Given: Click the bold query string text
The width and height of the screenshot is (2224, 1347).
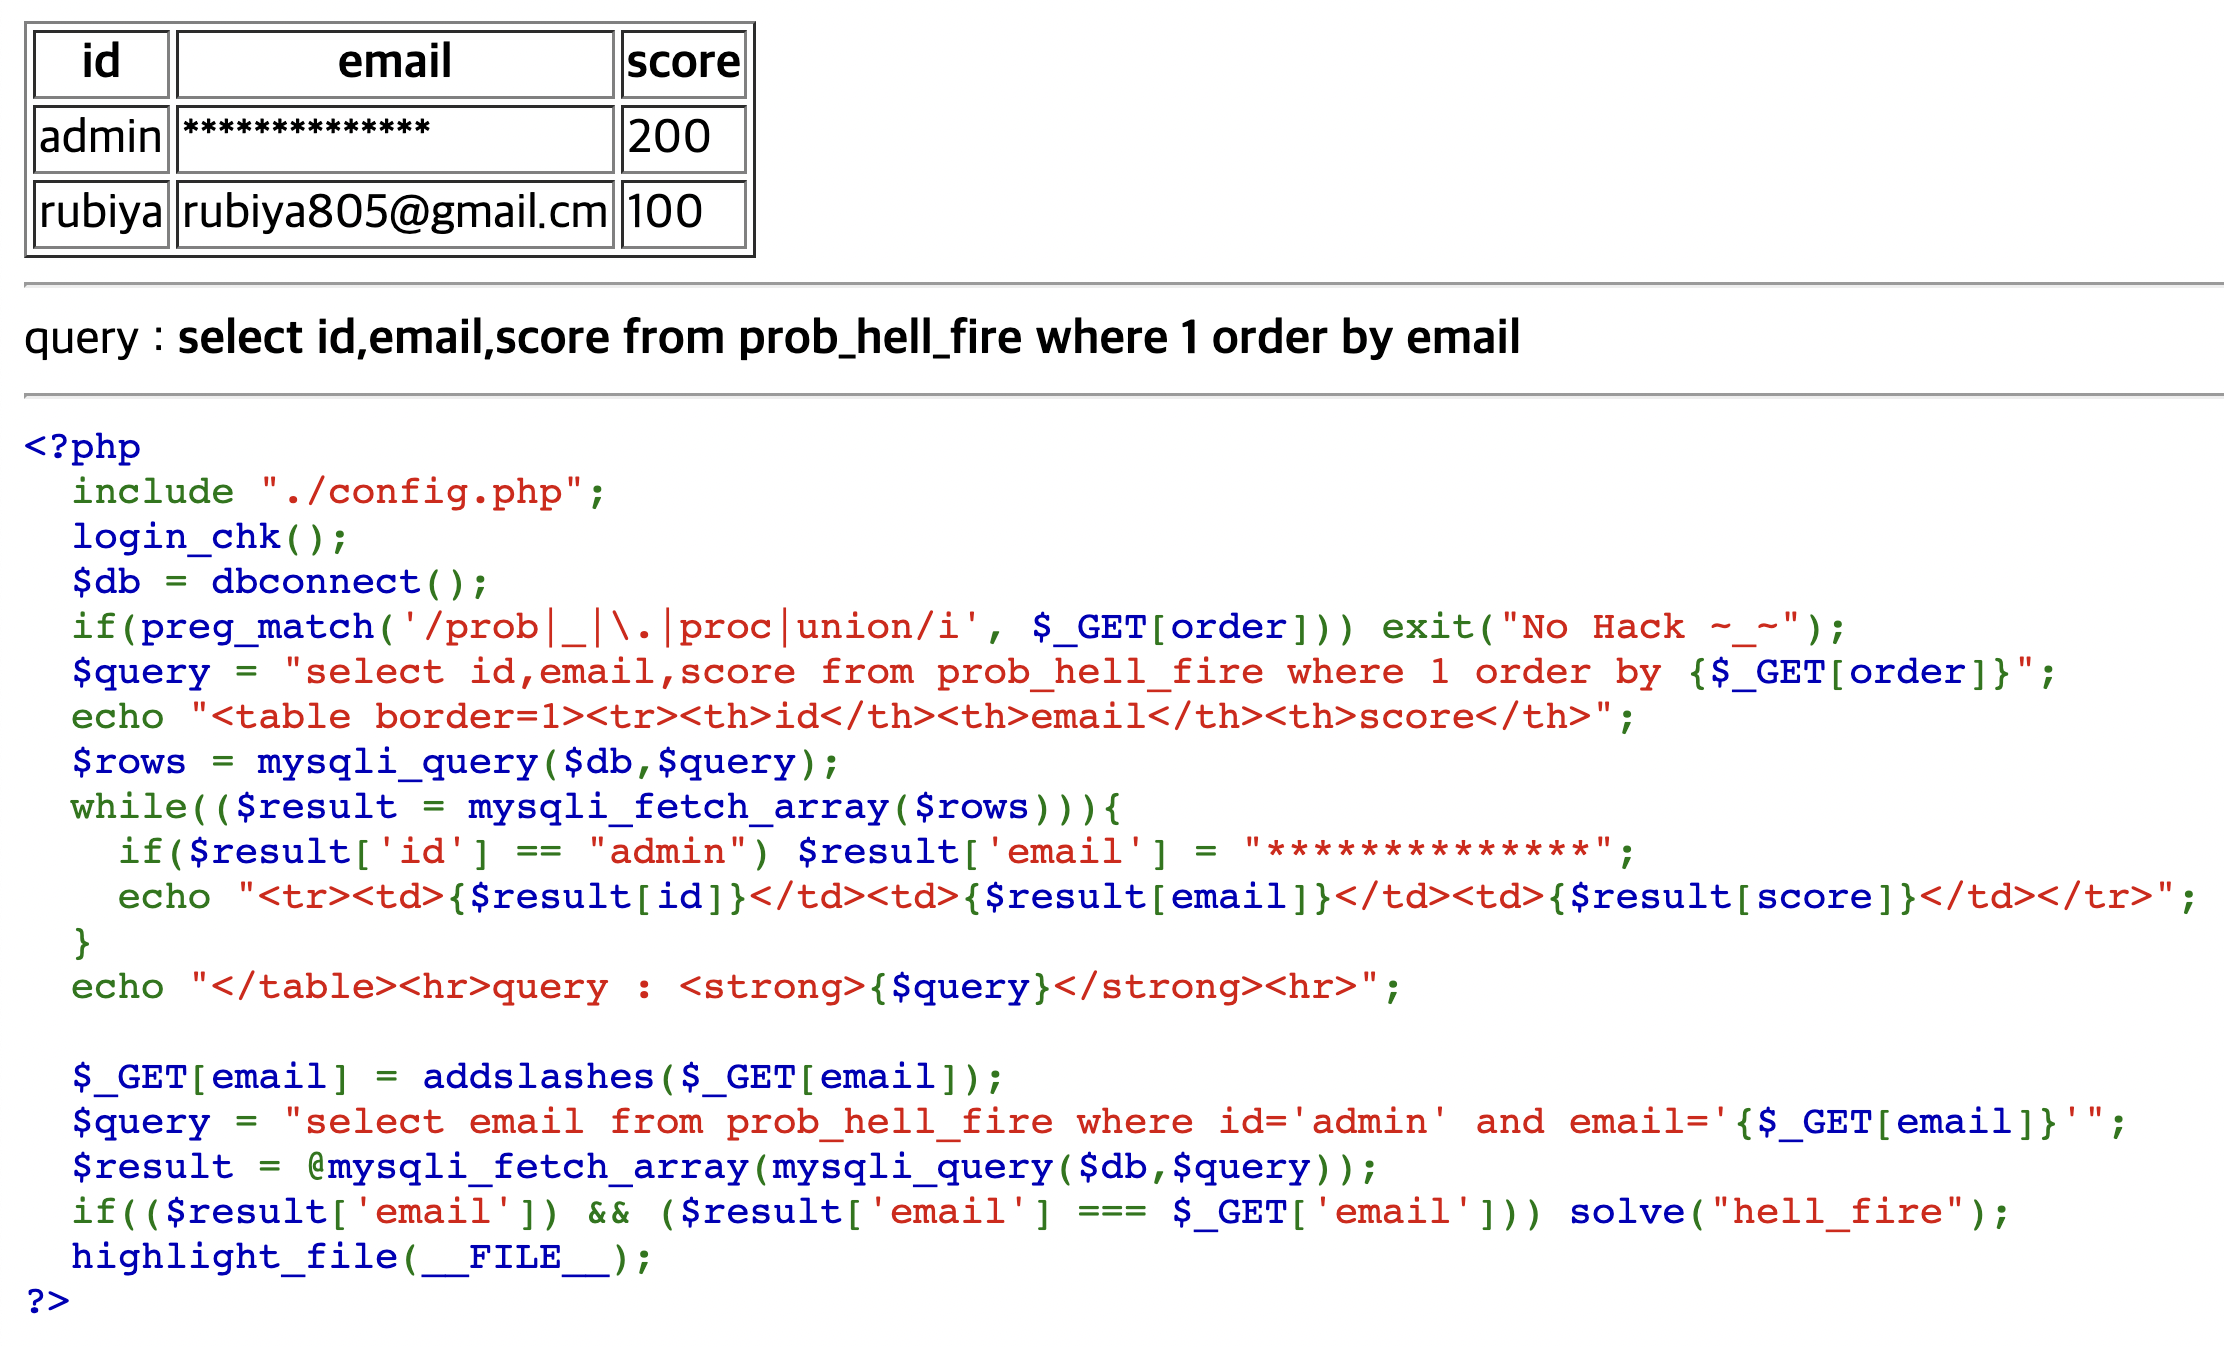Looking at the screenshot, I should pyautogui.click(x=848, y=338).
